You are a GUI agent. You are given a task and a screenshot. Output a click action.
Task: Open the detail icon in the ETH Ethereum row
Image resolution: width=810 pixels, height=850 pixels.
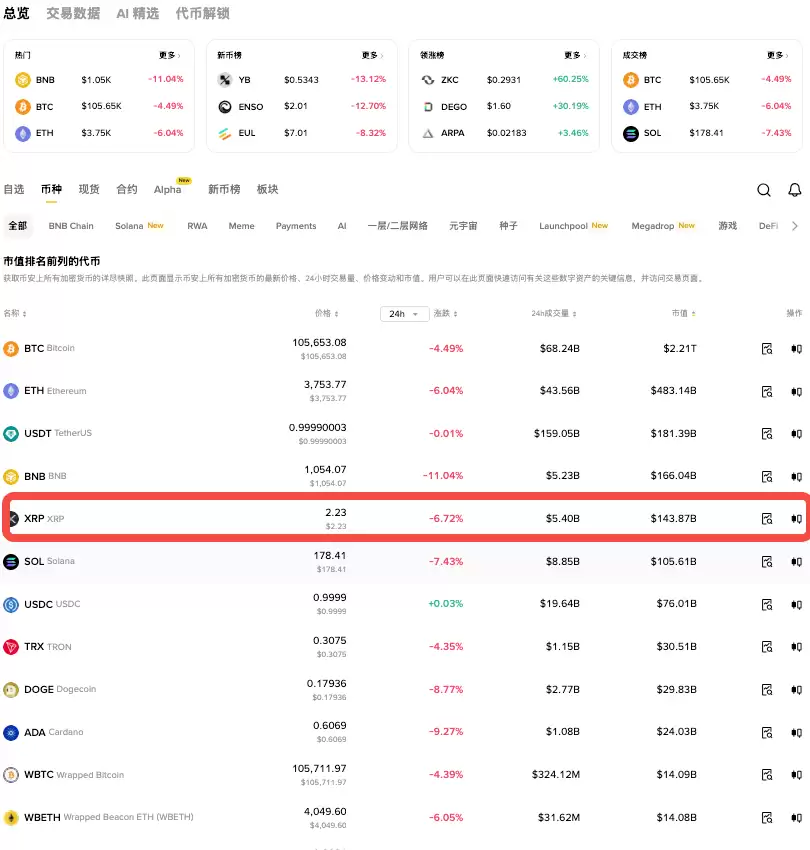click(767, 391)
